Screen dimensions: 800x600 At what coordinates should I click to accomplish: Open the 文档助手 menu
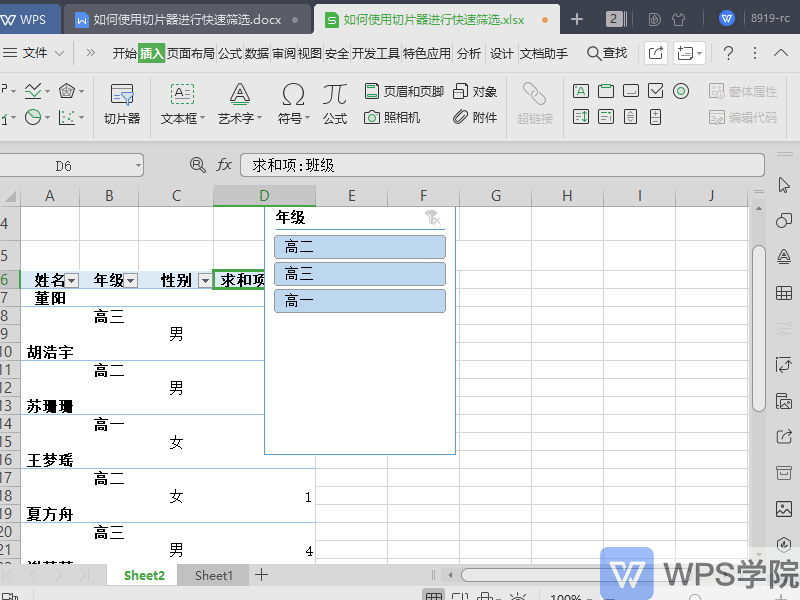coord(543,53)
